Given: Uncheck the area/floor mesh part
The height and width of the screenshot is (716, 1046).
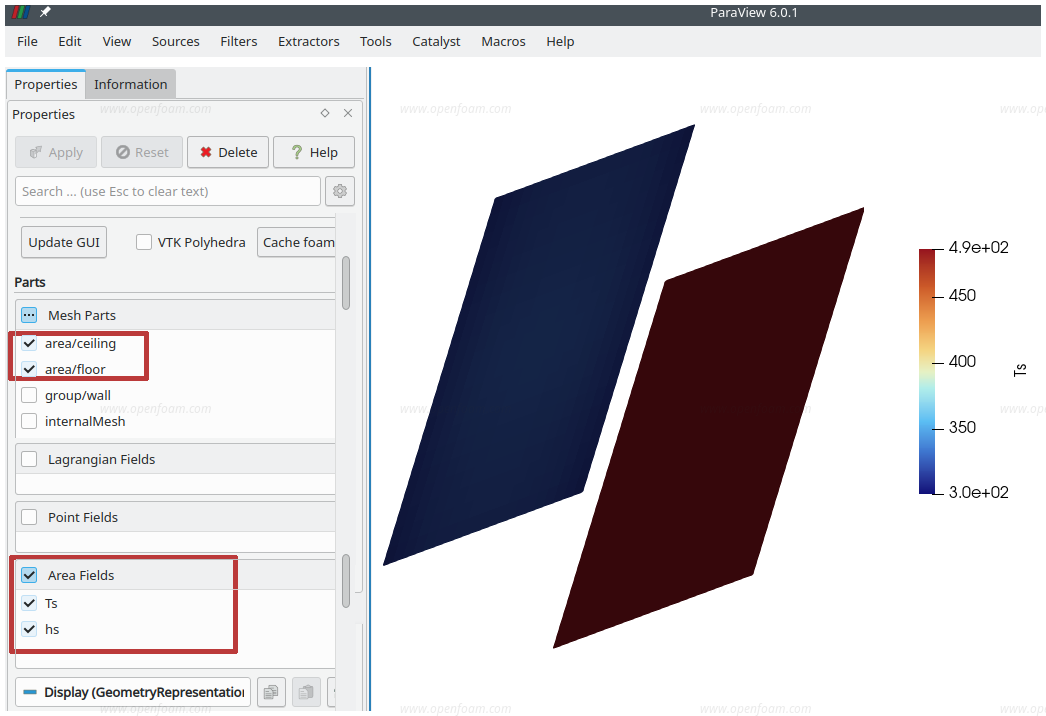Looking at the screenshot, I should 29,369.
